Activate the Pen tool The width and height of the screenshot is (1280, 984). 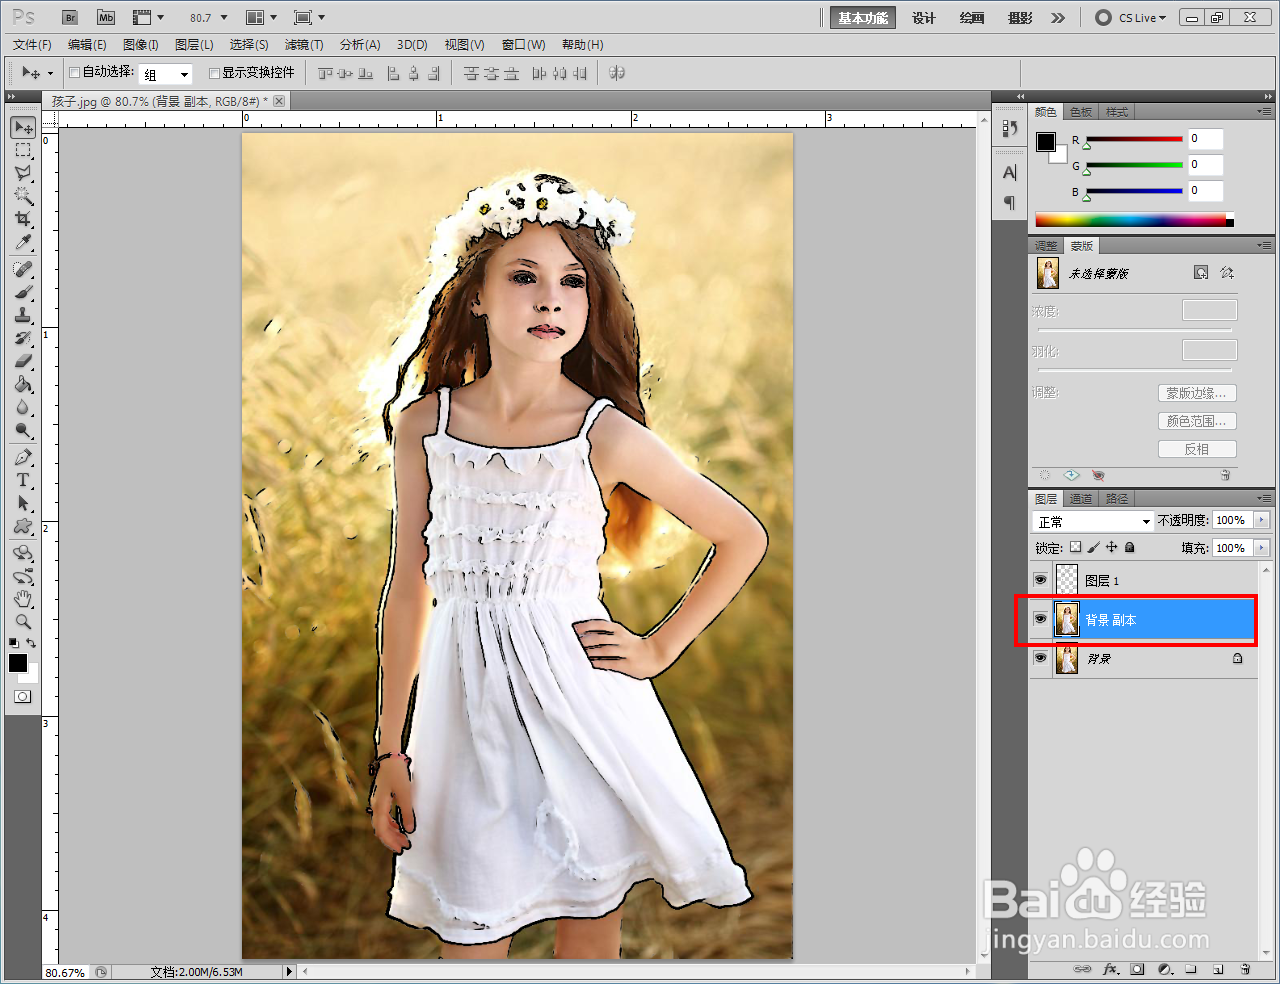tap(23, 457)
